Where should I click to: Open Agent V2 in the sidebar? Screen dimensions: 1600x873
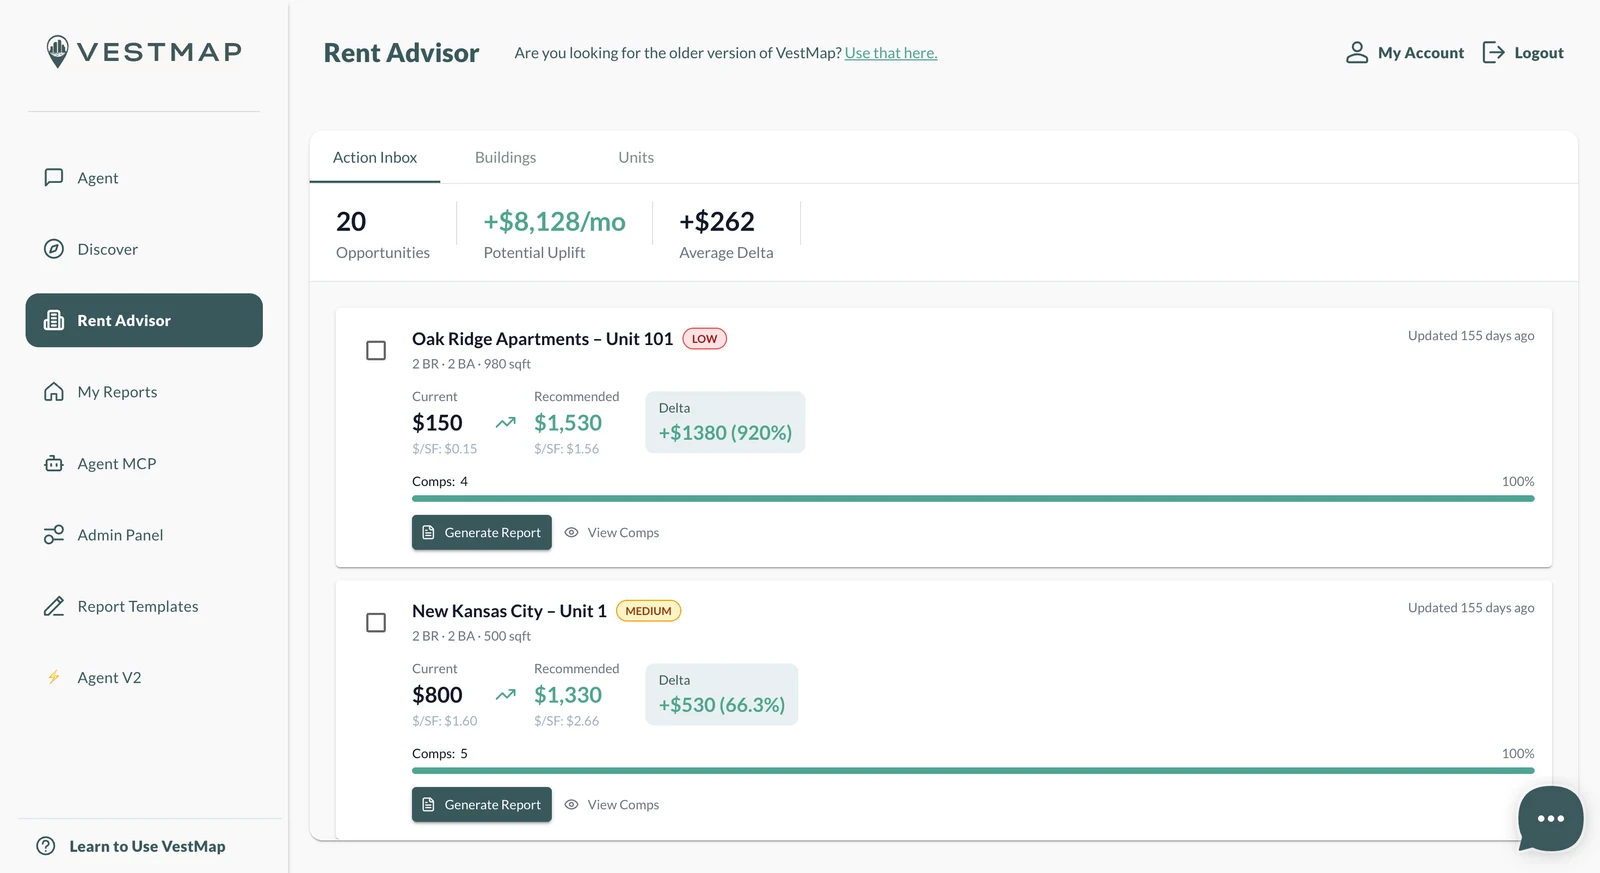pyautogui.click(x=144, y=677)
